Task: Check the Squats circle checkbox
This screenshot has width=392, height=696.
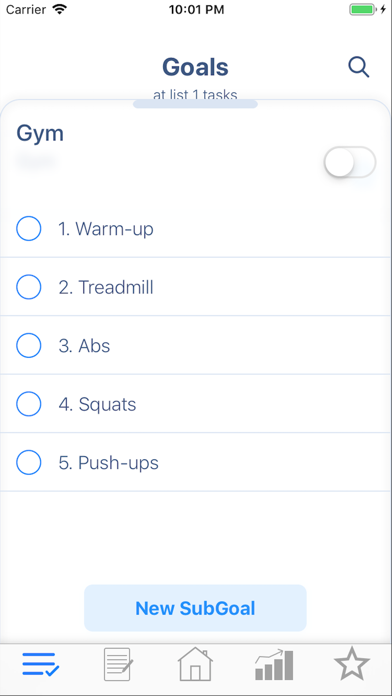Action: point(29,404)
